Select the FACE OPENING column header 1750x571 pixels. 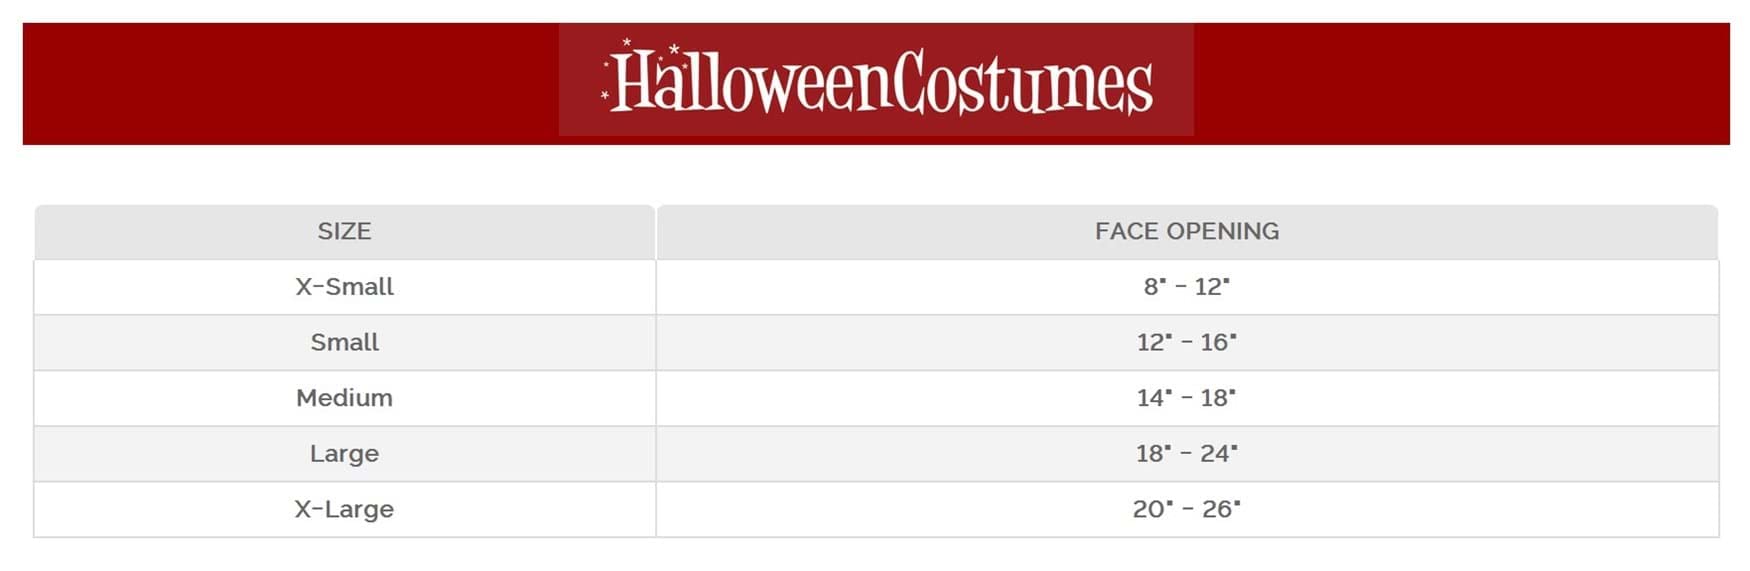pos(1186,232)
